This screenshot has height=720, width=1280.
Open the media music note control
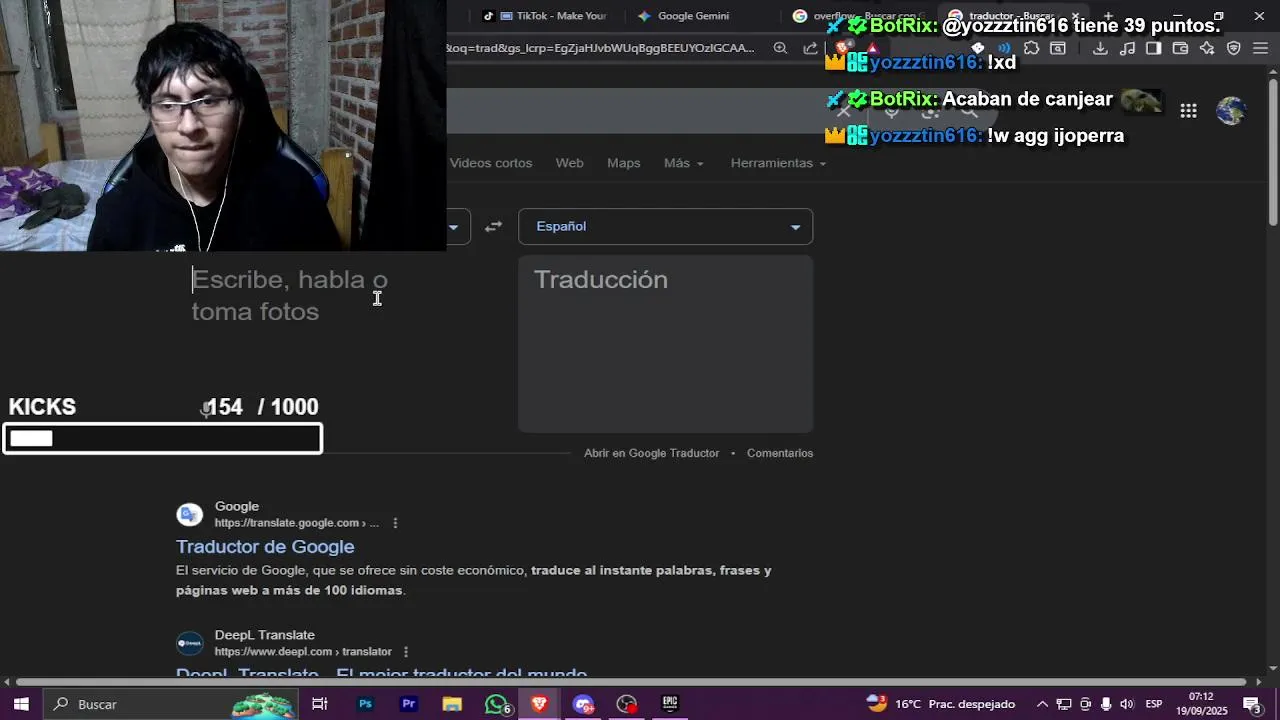coord(1127,48)
